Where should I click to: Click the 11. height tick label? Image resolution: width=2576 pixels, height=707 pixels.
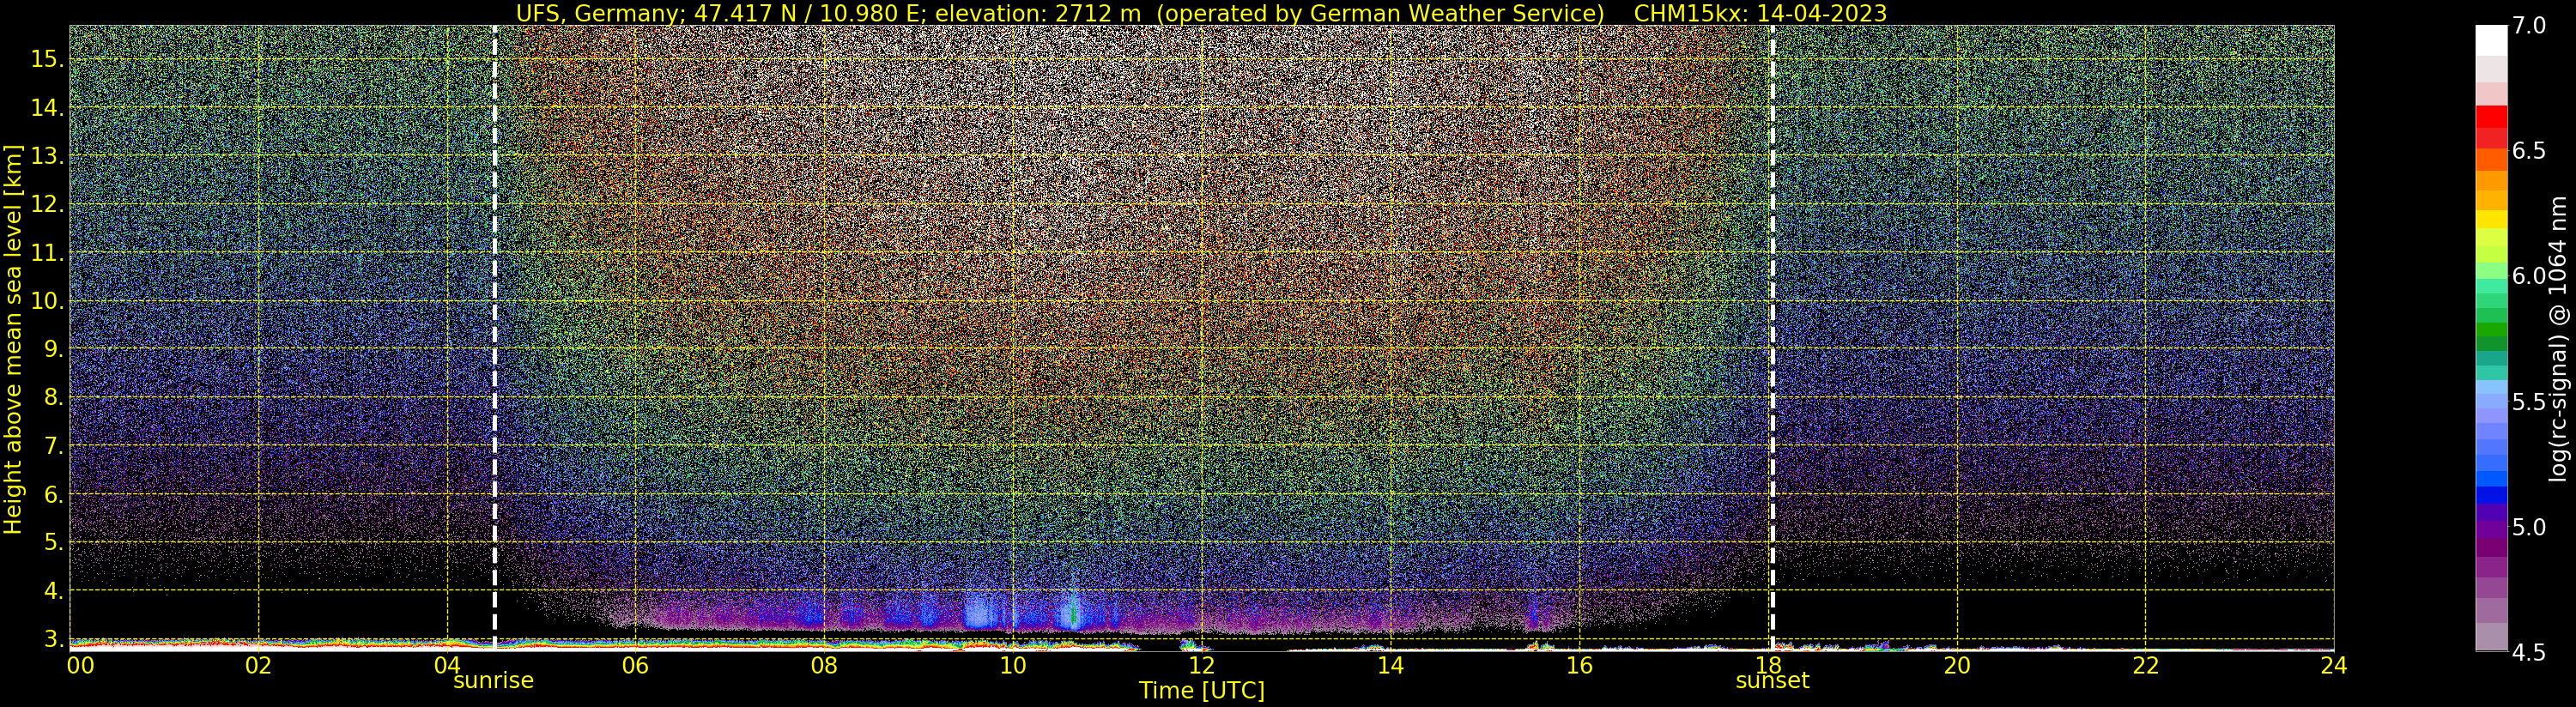point(48,253)
